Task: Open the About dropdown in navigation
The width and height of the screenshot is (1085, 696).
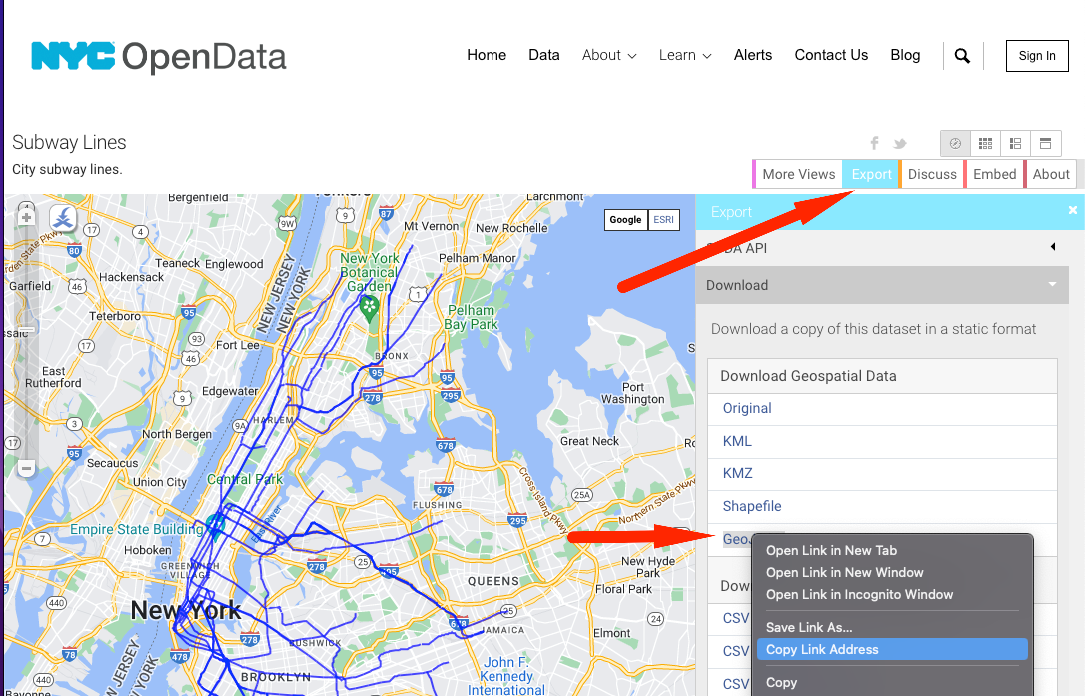Action: 609,55
